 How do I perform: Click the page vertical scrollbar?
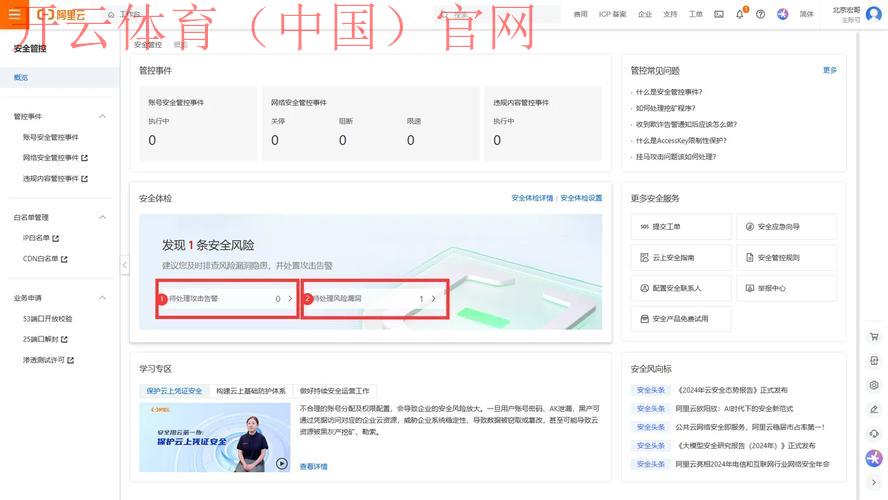(857, 266)
